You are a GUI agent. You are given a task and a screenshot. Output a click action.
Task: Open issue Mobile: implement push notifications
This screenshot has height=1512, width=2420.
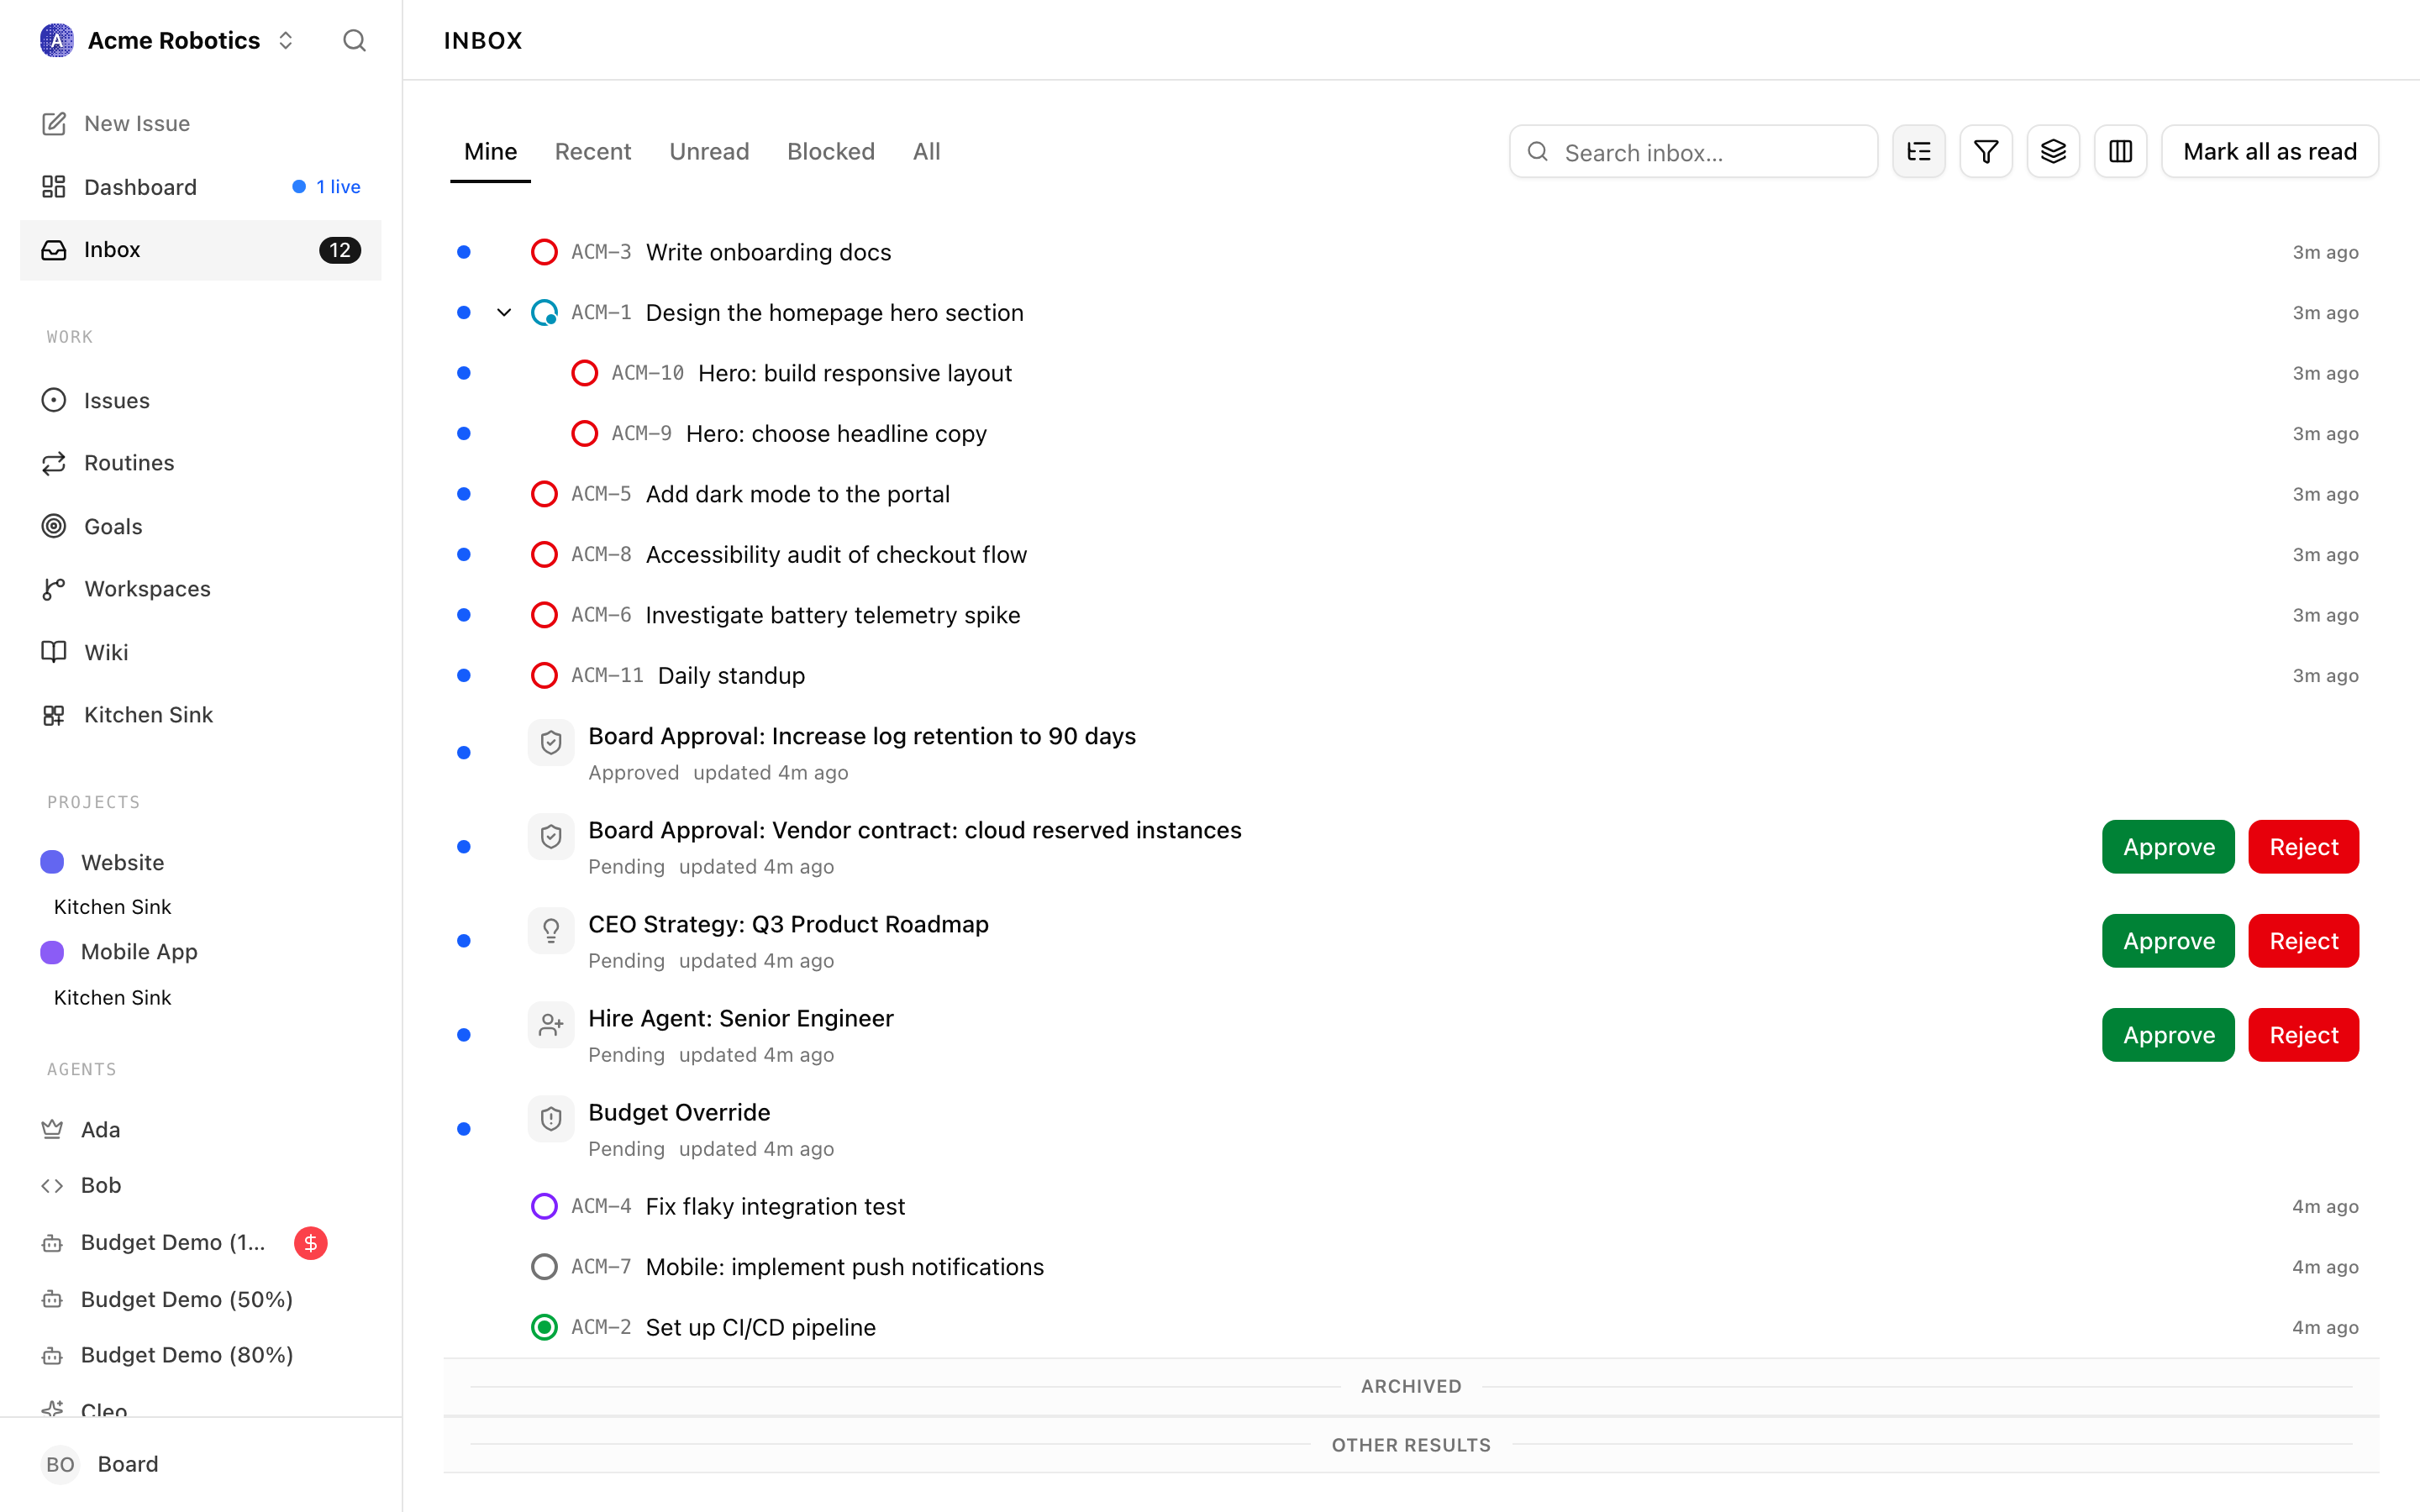tap(1411, 1267)
